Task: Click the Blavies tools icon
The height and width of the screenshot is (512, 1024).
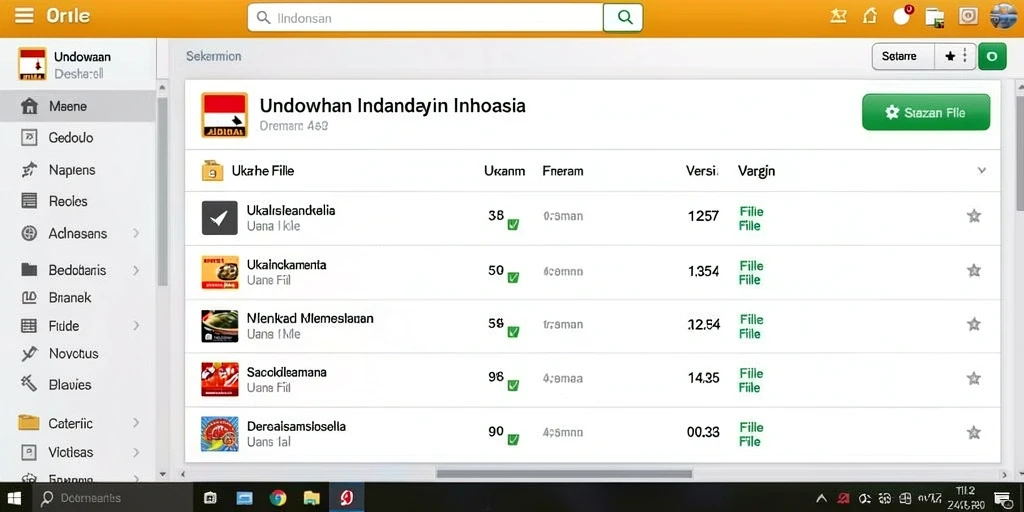Action: coord(29,384)
